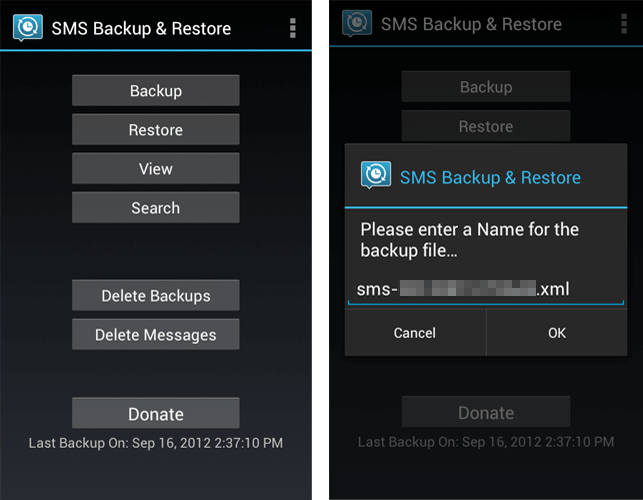Tap the Donate button on left screen
Screen dimensions: 643x500
[x=156, y=413]
